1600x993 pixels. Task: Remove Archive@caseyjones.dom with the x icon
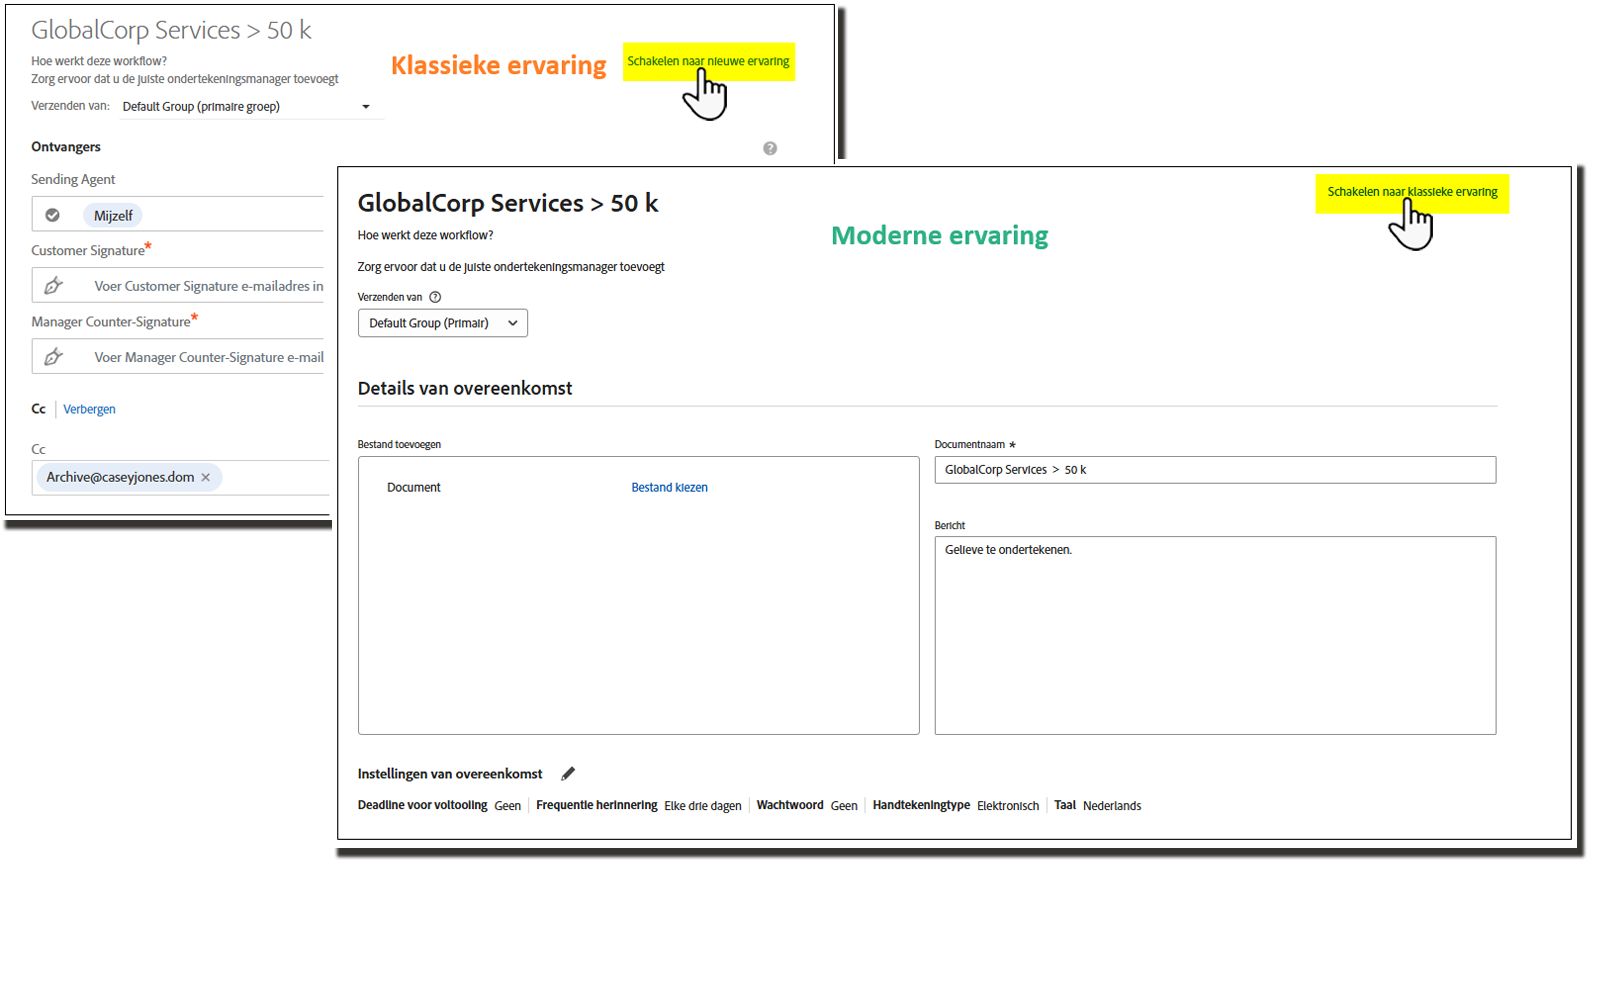pyautogui.click(x=206, y=477)
